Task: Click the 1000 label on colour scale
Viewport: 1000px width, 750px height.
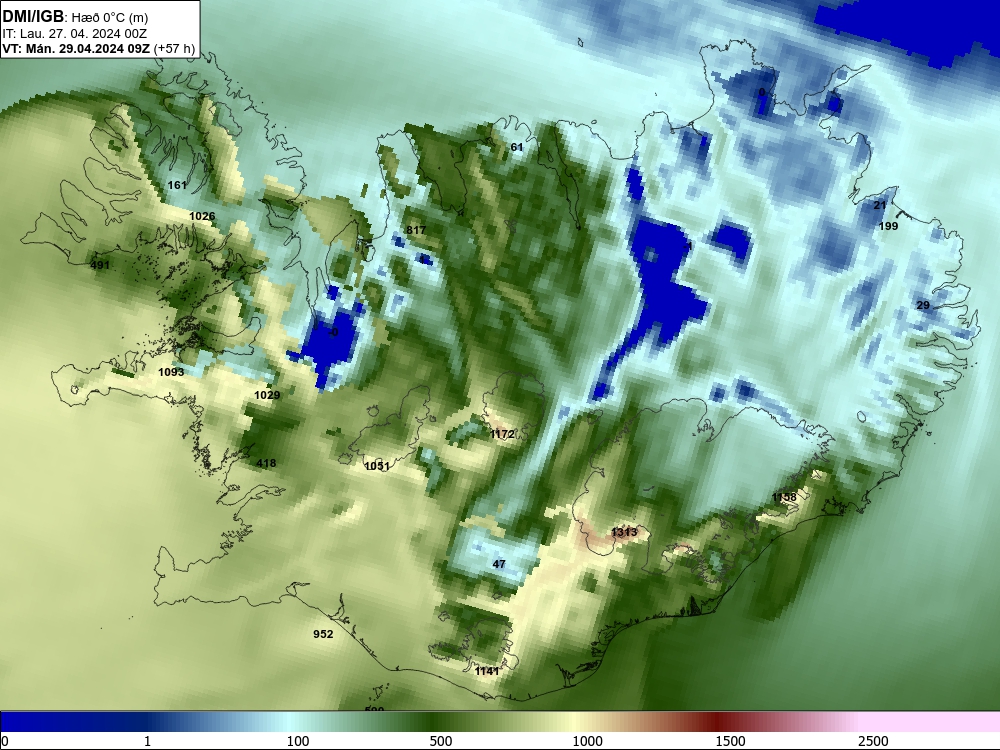Action: click(587, 741)
